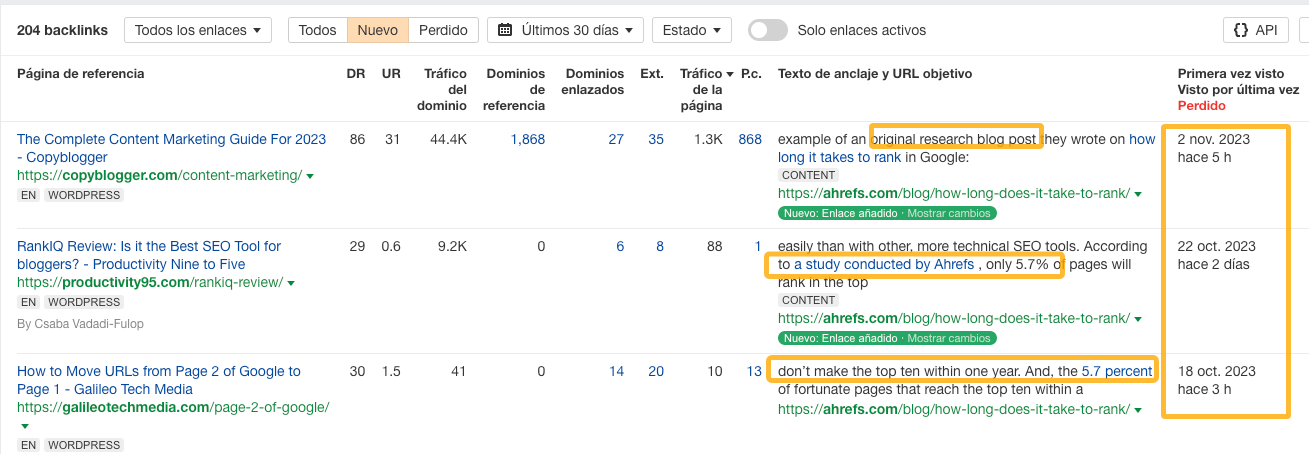Open ahrefs.com target URL in RankIQ row
Image resolution: width=1309 pixels, height=454 pixels.
tap(954, 318)
